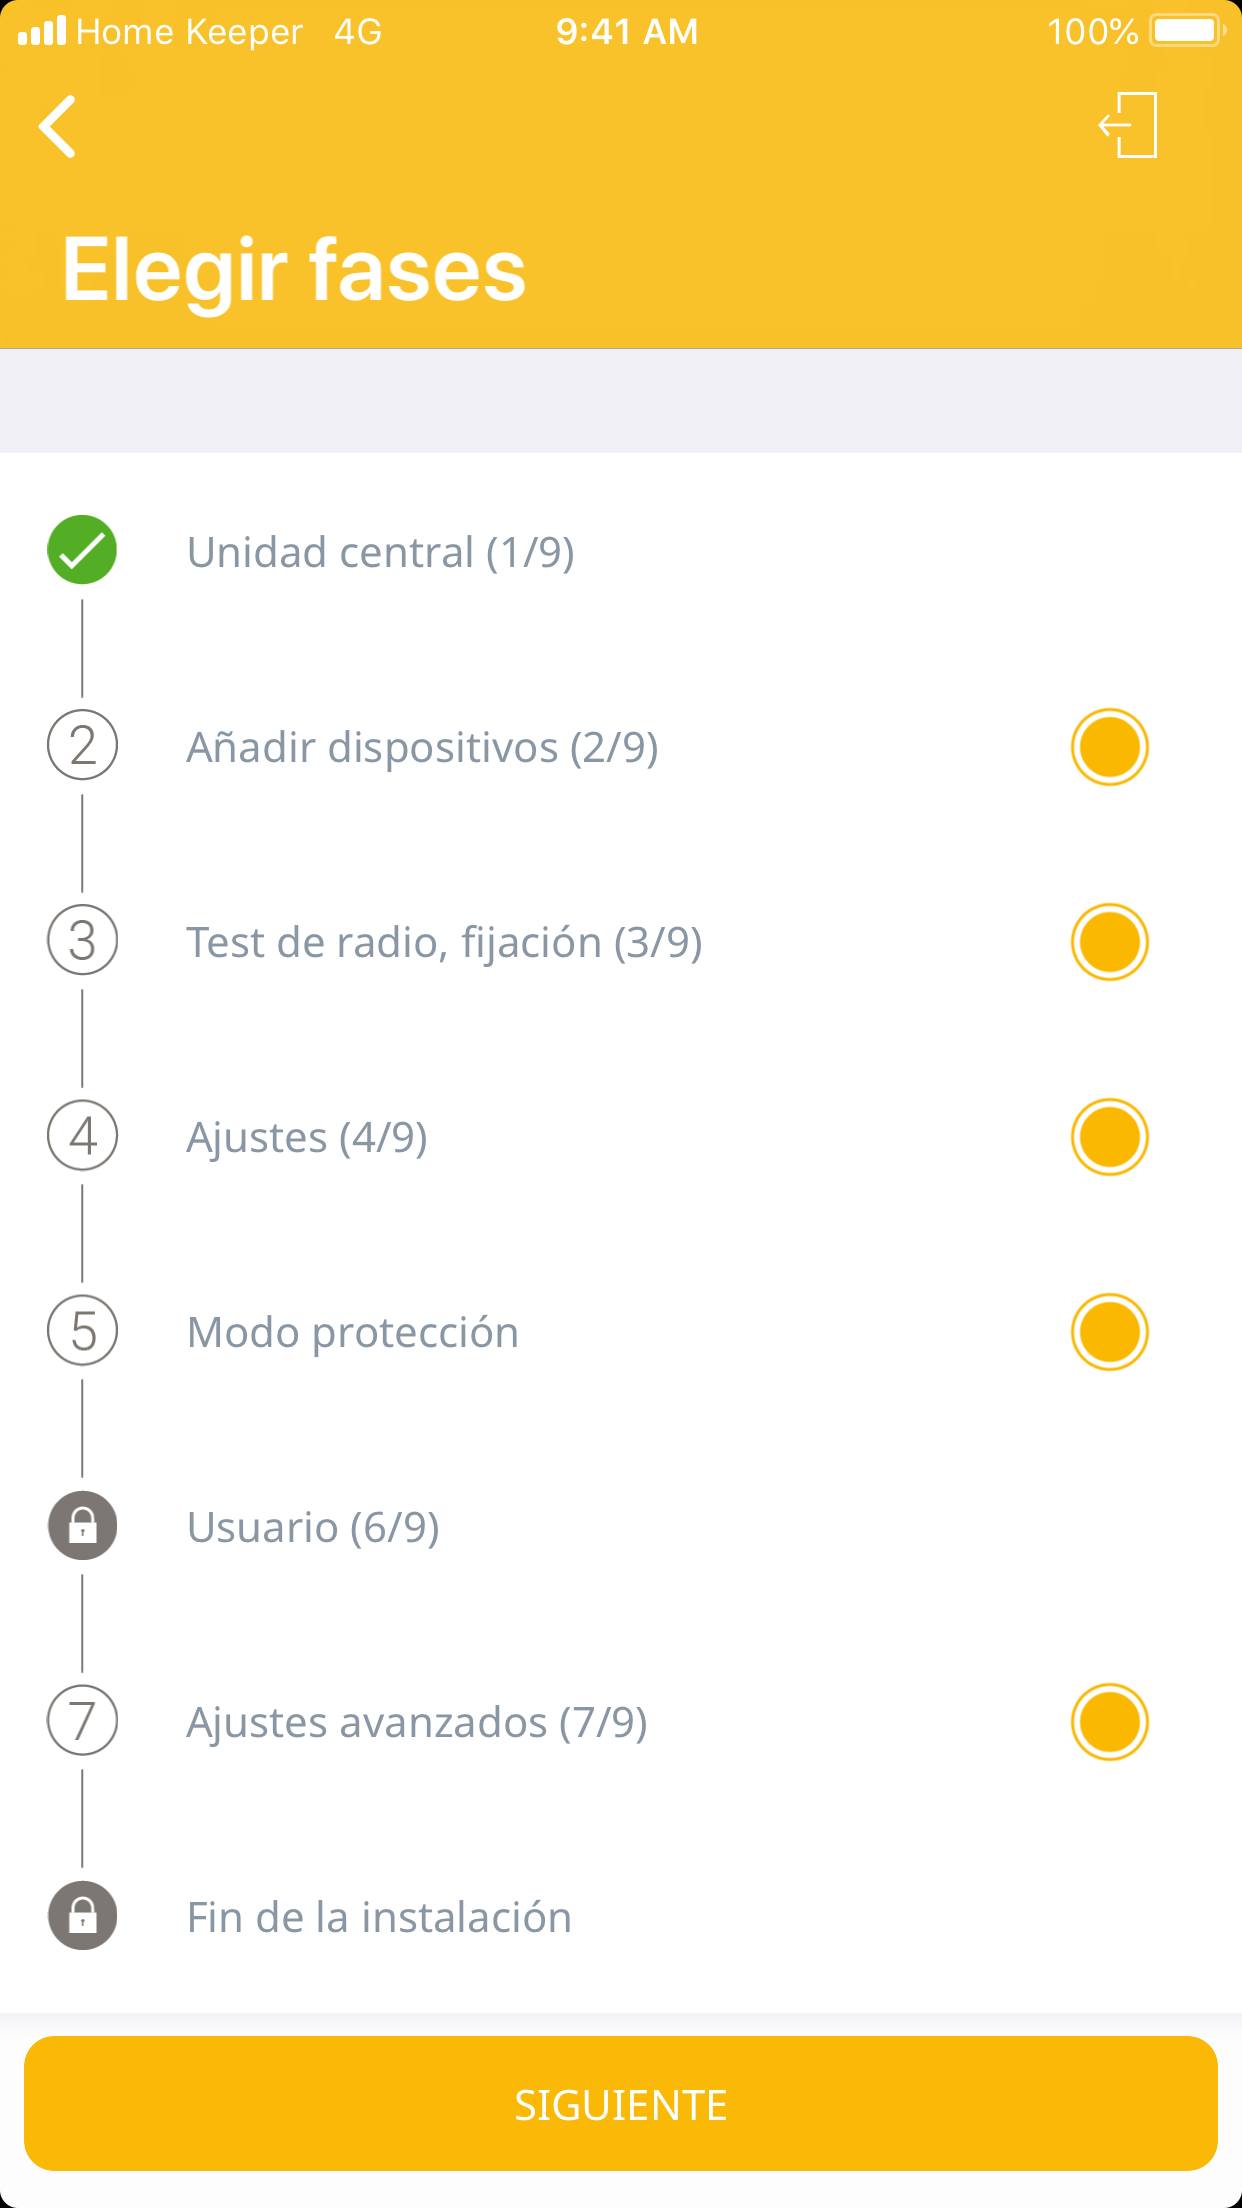This screenshot has width=1242, height=2208.
Task: Tap the step 4 circle icon
Action: tap(83, 1136)
